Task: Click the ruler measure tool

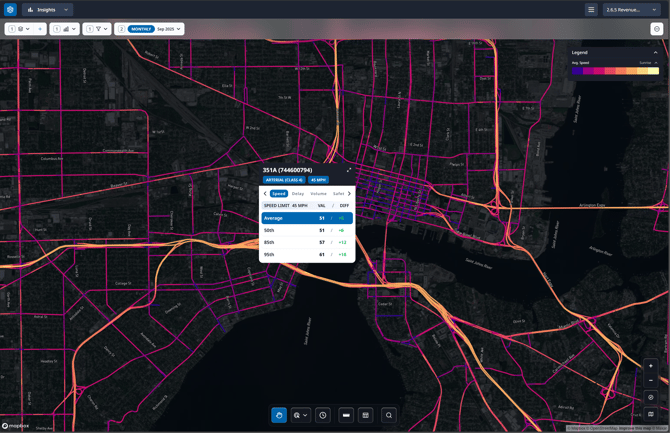Action: pyautogui.click(x=346, y=415)
